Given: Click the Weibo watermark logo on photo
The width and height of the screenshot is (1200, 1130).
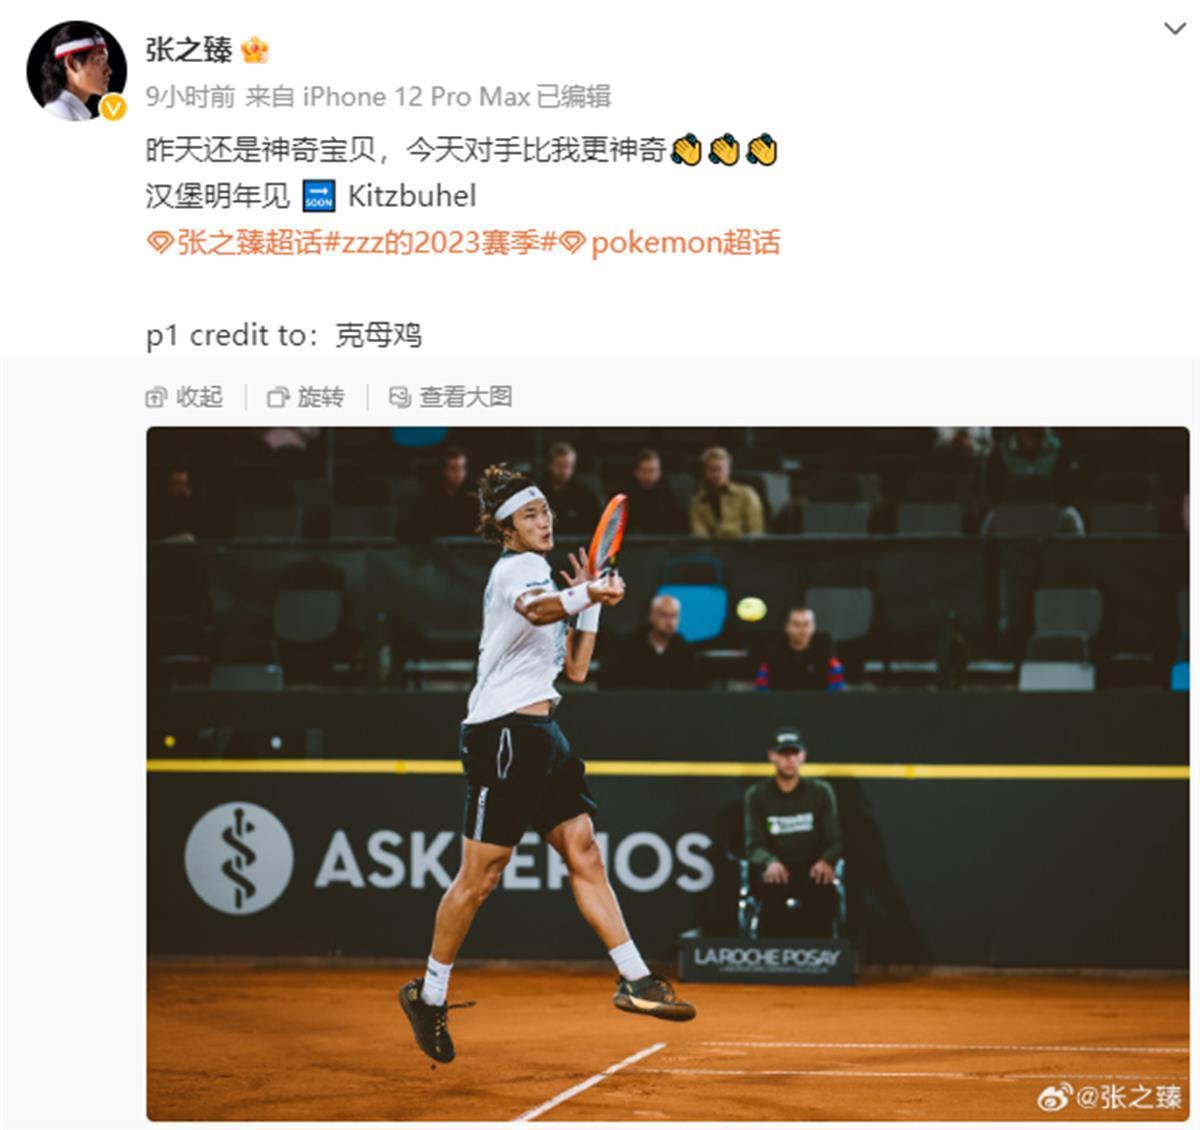Looking at the screenshot, I should pyautogui.click(x=1055, y=1097).
